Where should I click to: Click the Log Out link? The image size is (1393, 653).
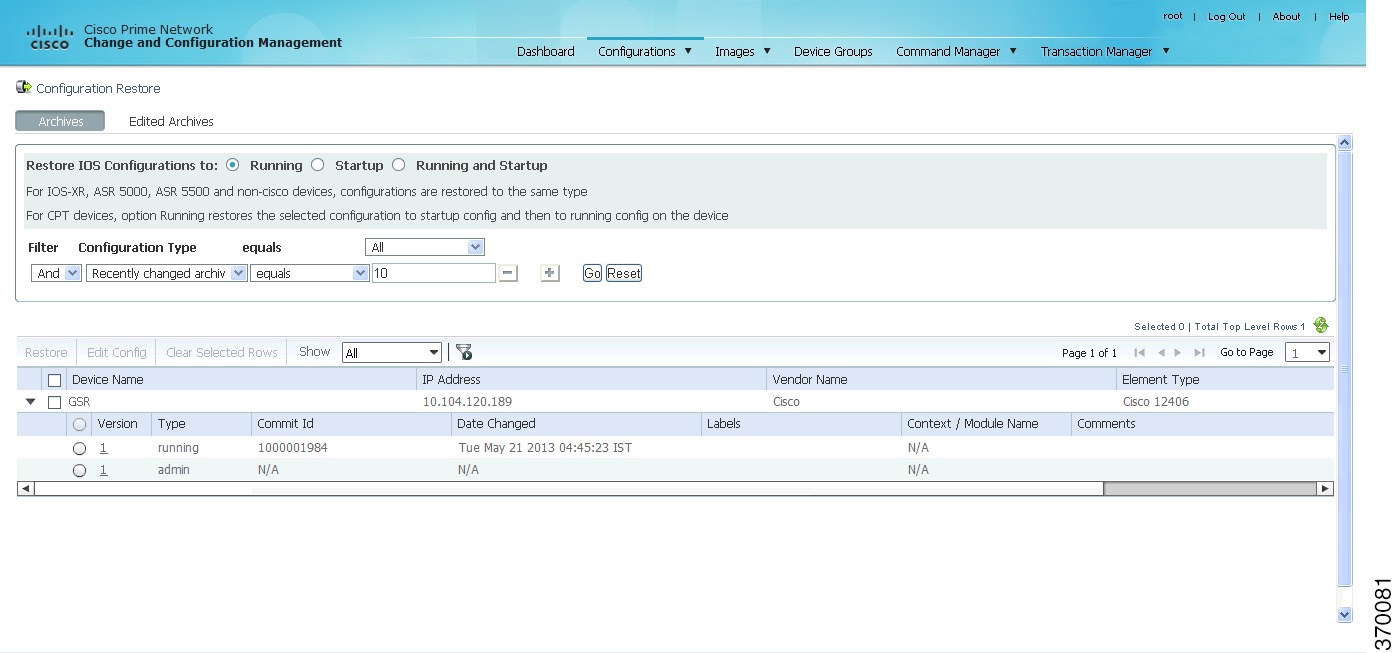[x=1226, y=16]
